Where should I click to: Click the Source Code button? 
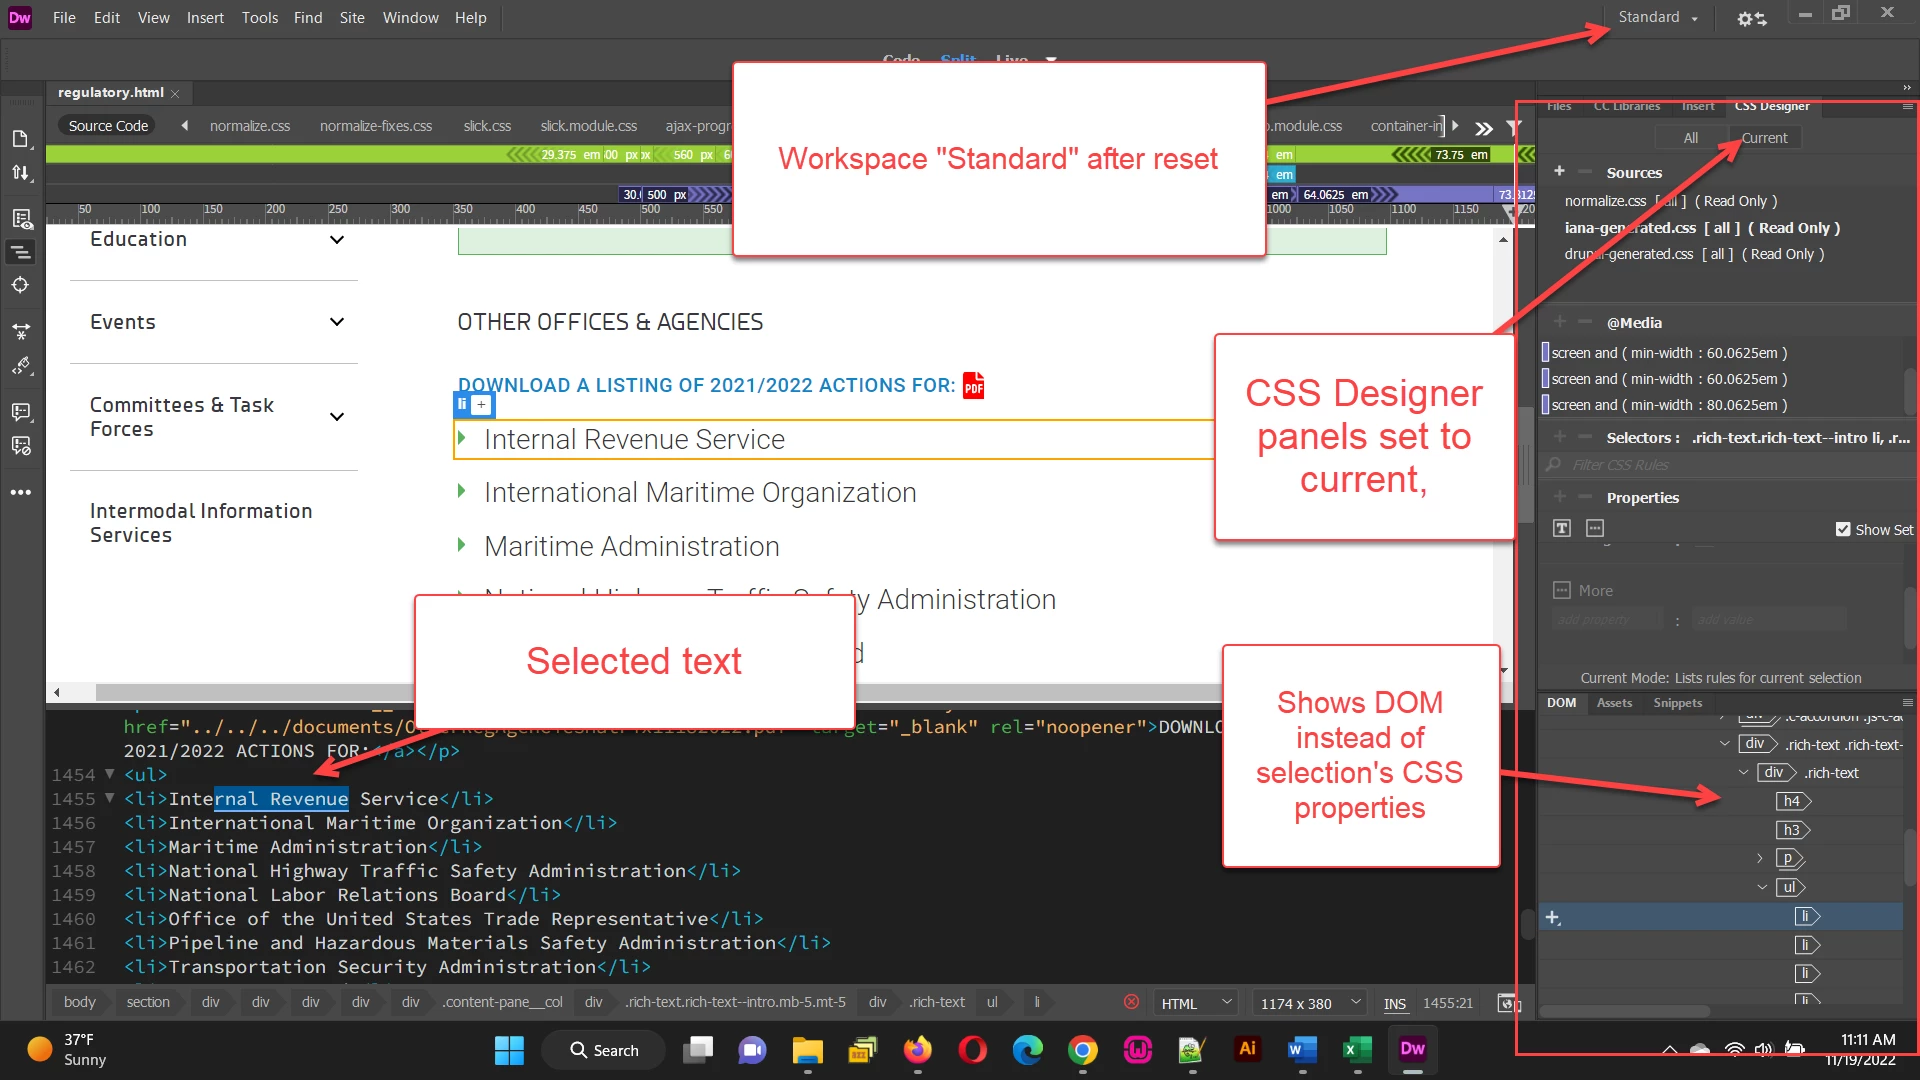click(x=108, y=126)
